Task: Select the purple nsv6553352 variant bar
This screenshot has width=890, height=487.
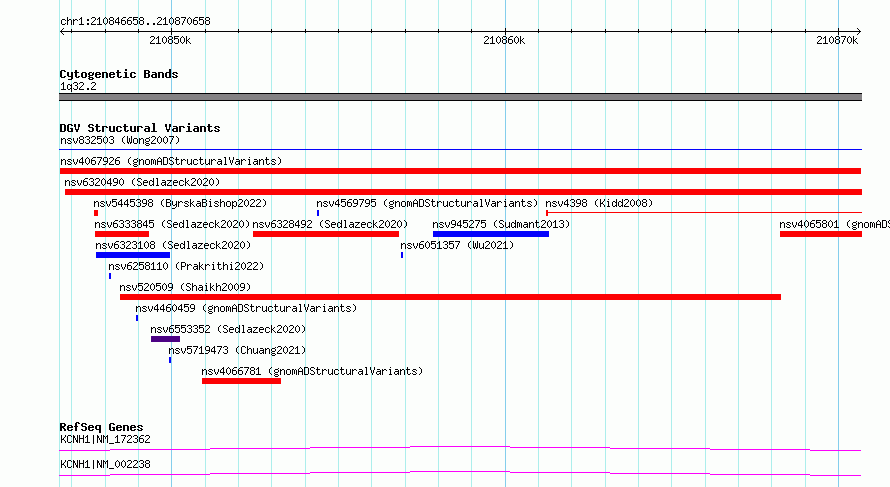Action: 165,339
